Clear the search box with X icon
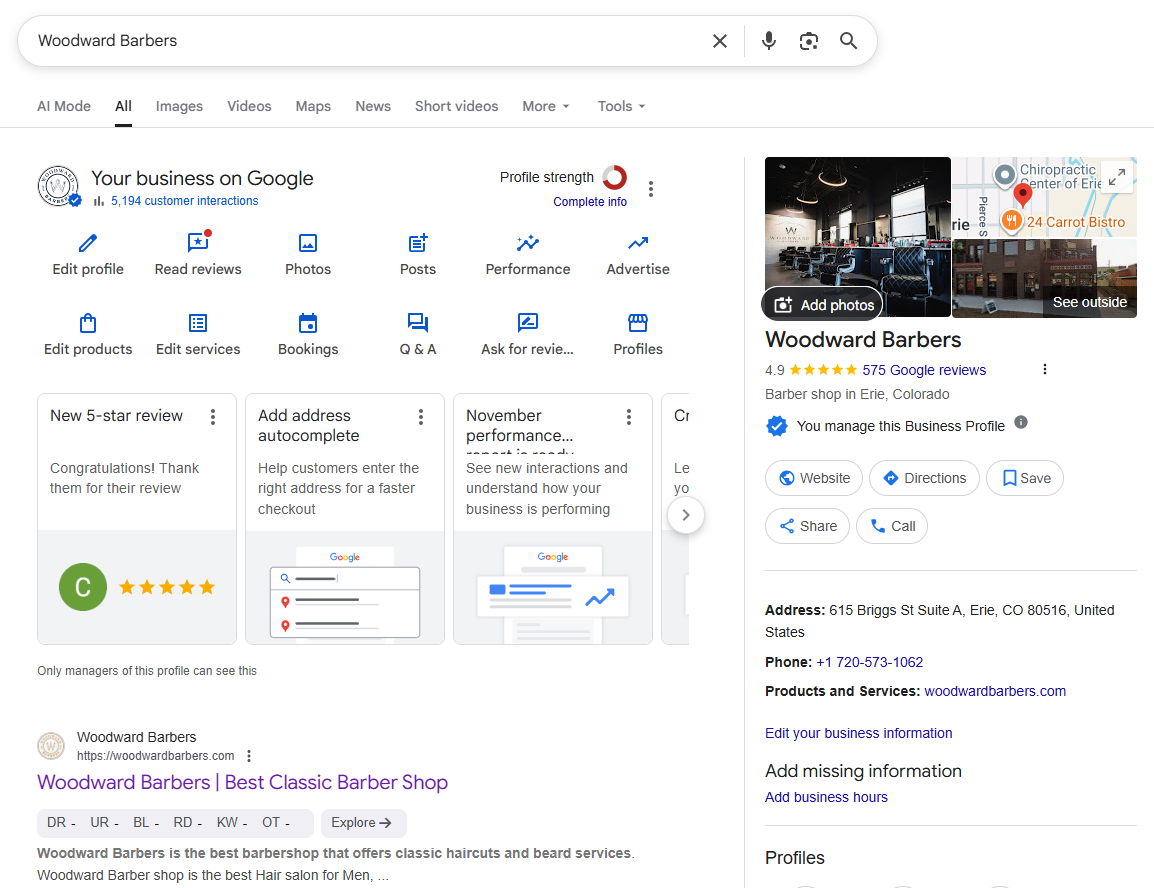 720,41
